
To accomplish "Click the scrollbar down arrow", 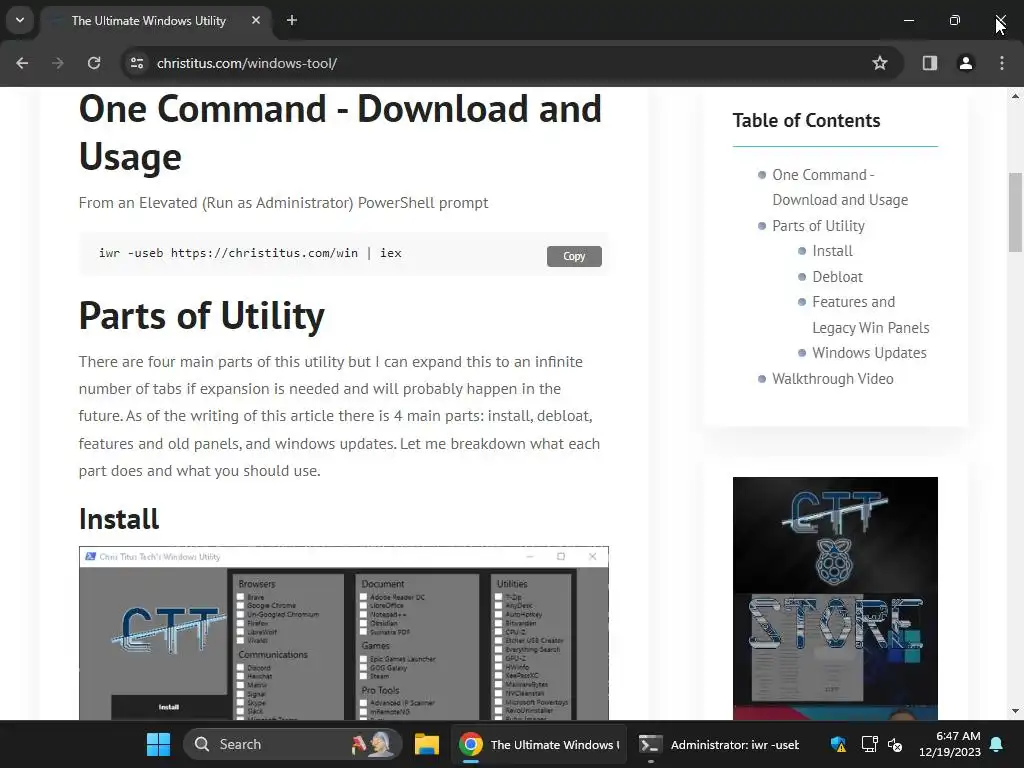I will tap(1015, 711).
